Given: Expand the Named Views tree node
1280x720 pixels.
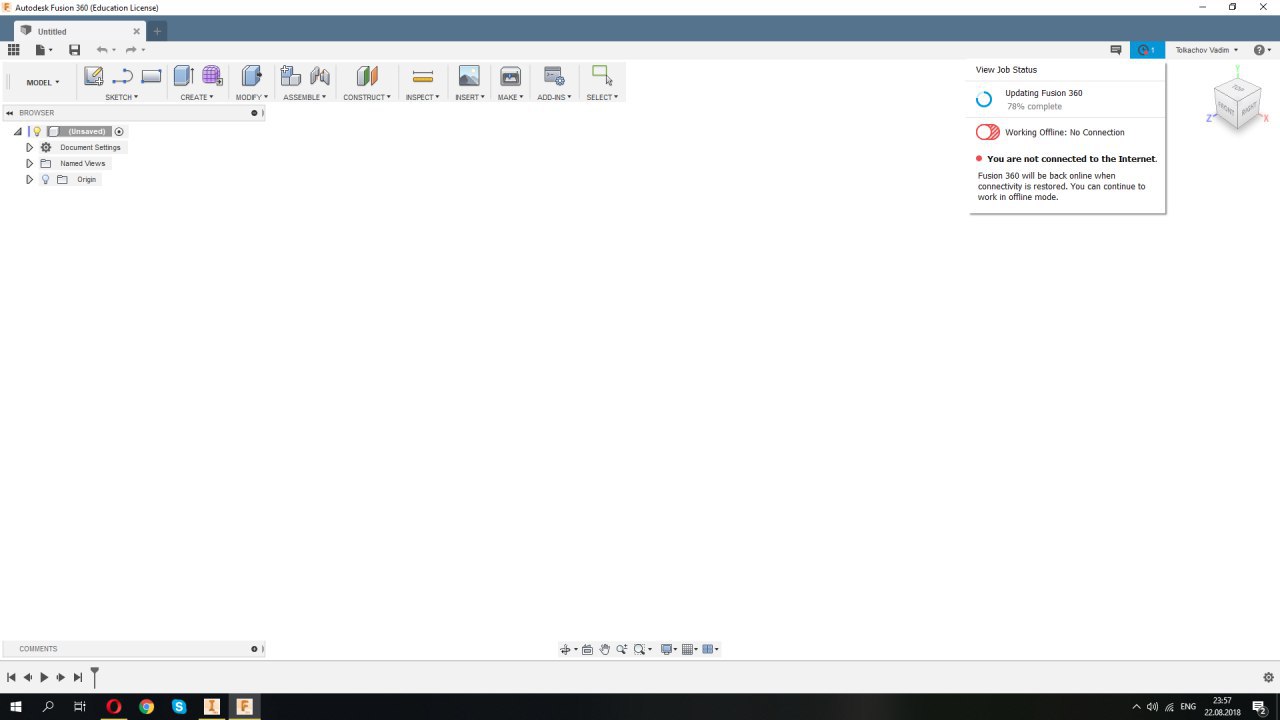Looking at the screenshot, I should tap(30, 163).
